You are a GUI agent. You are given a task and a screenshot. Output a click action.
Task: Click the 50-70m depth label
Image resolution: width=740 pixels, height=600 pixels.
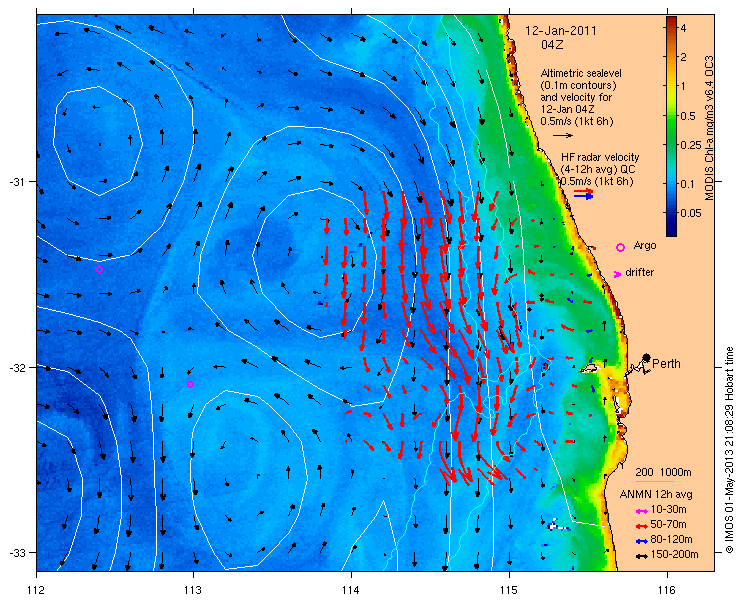[x=668, y=525]
